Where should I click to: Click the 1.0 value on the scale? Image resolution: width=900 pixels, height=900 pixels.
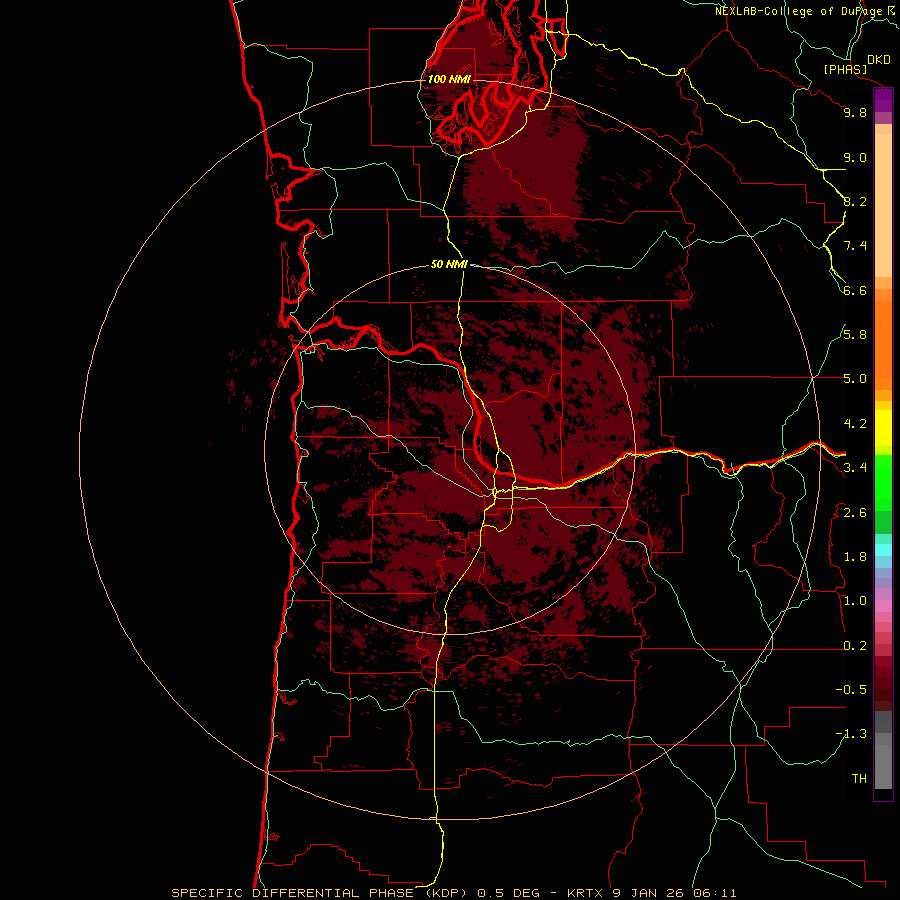[x=855, y=601]
